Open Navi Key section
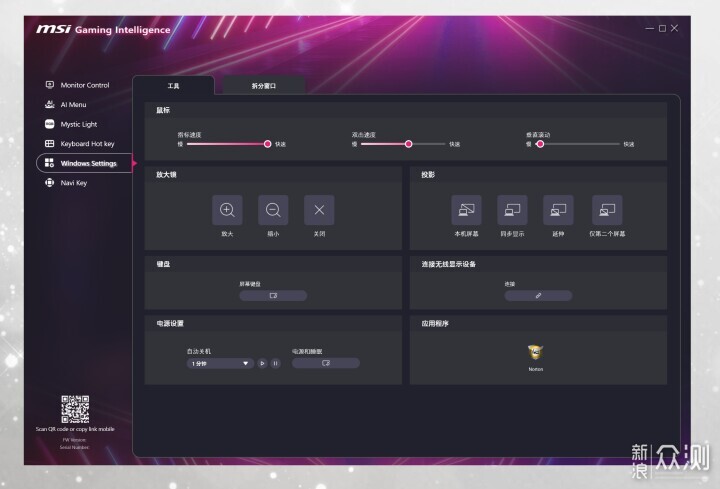The height and width of the screenshot is (489, 720). pos(66,183)
